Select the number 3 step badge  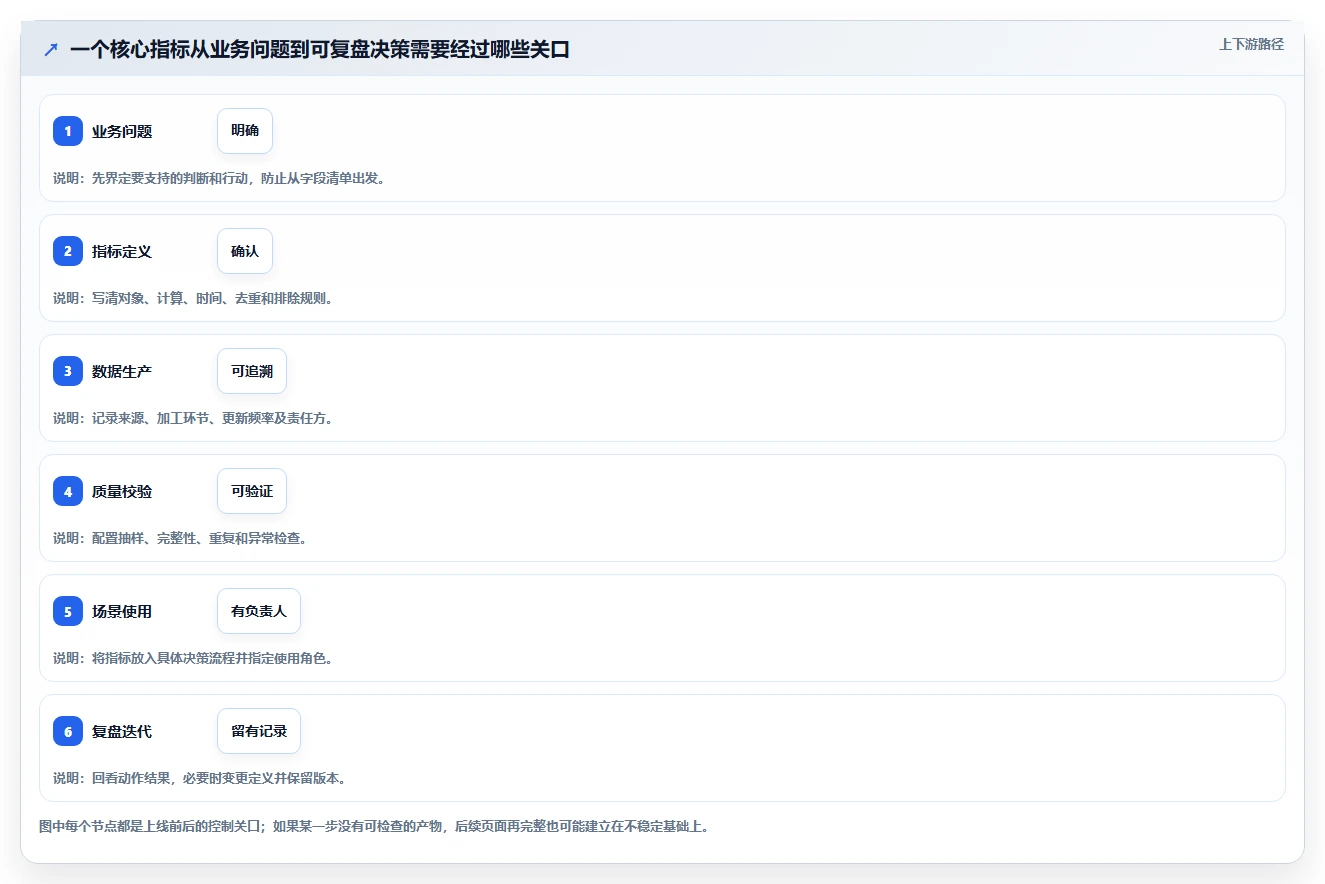point(68,371)
